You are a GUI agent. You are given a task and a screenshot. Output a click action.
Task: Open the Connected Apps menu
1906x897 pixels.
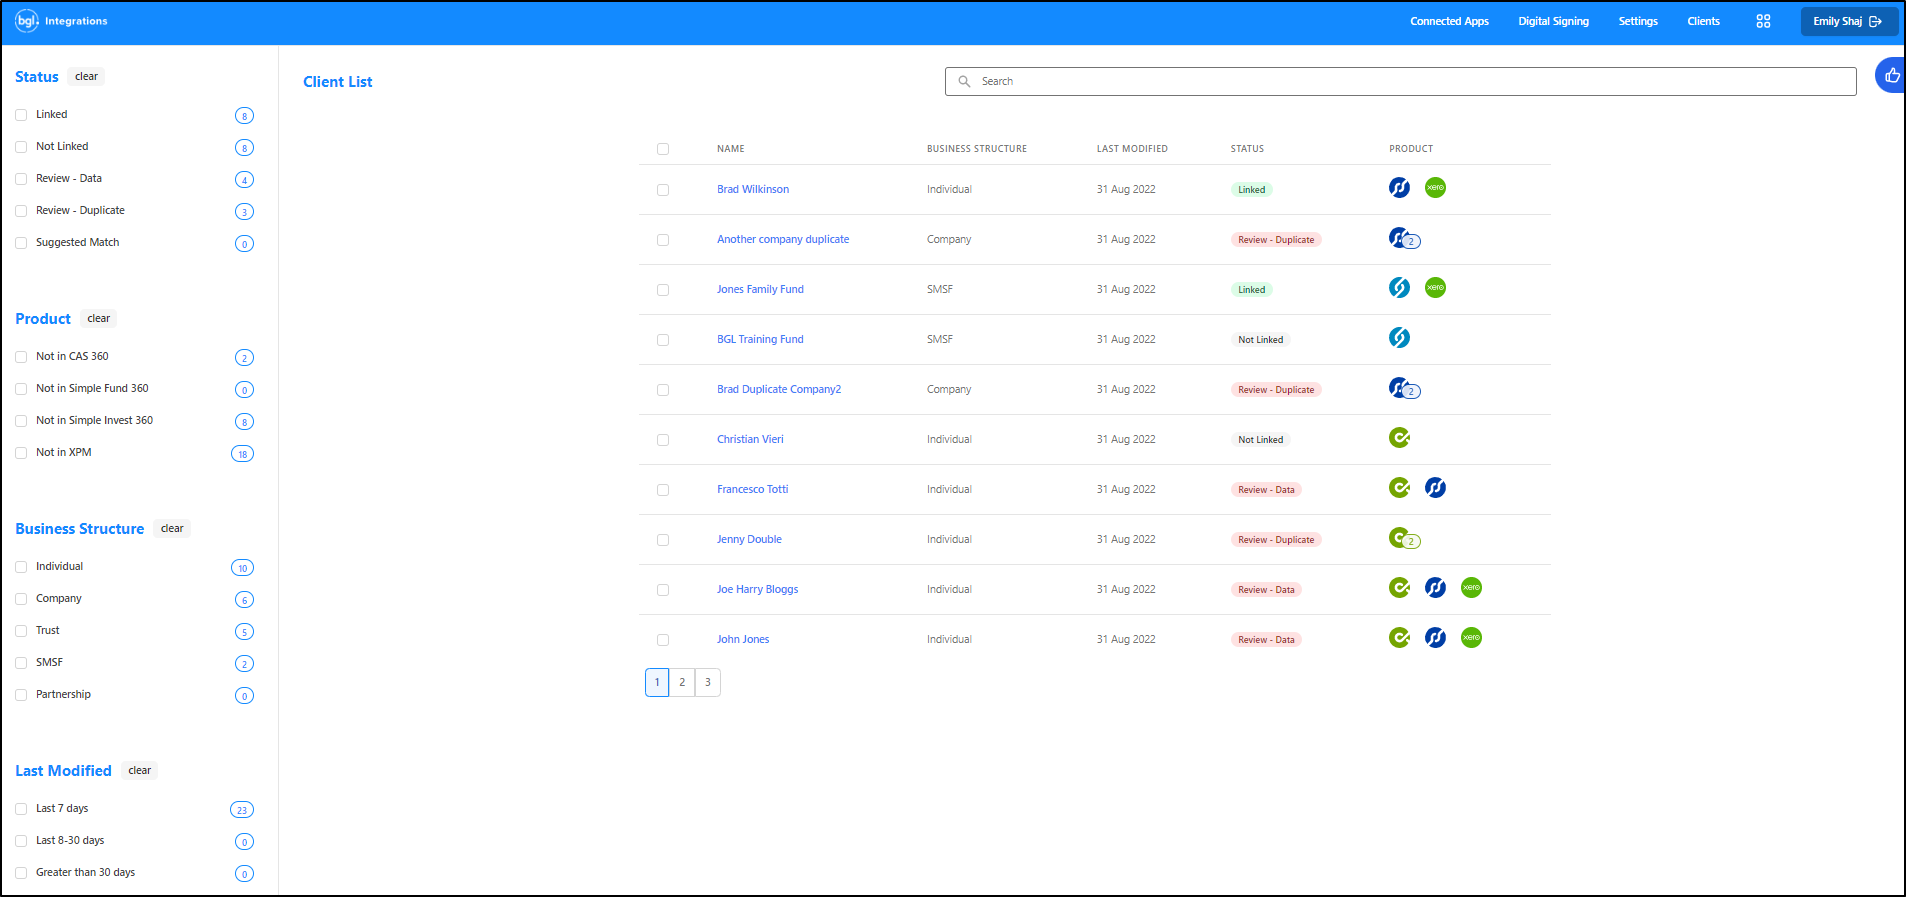[1449, 21]
